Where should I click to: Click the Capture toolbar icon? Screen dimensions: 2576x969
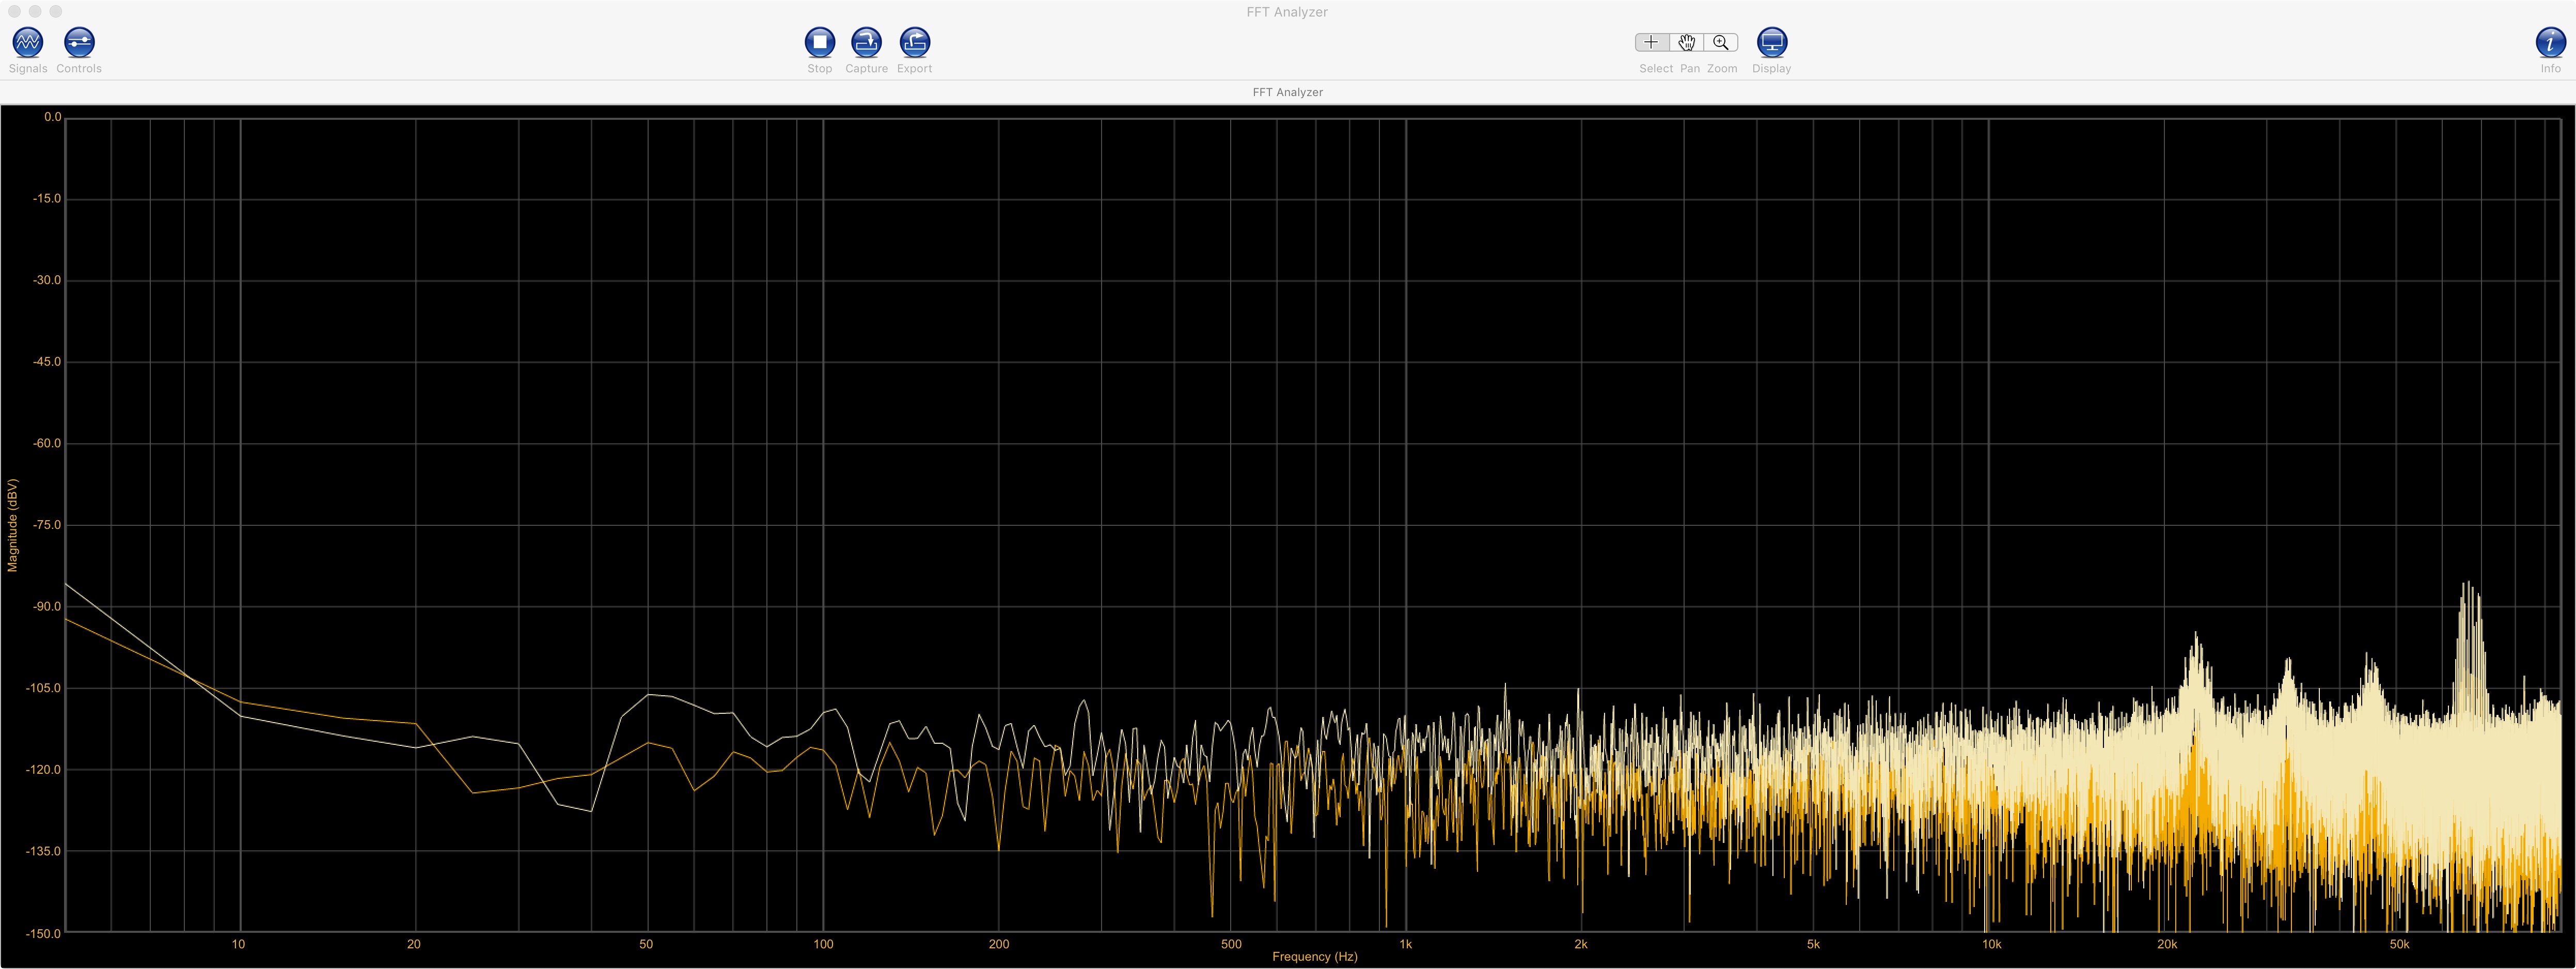pyautogui.click(x=866, y=42)
